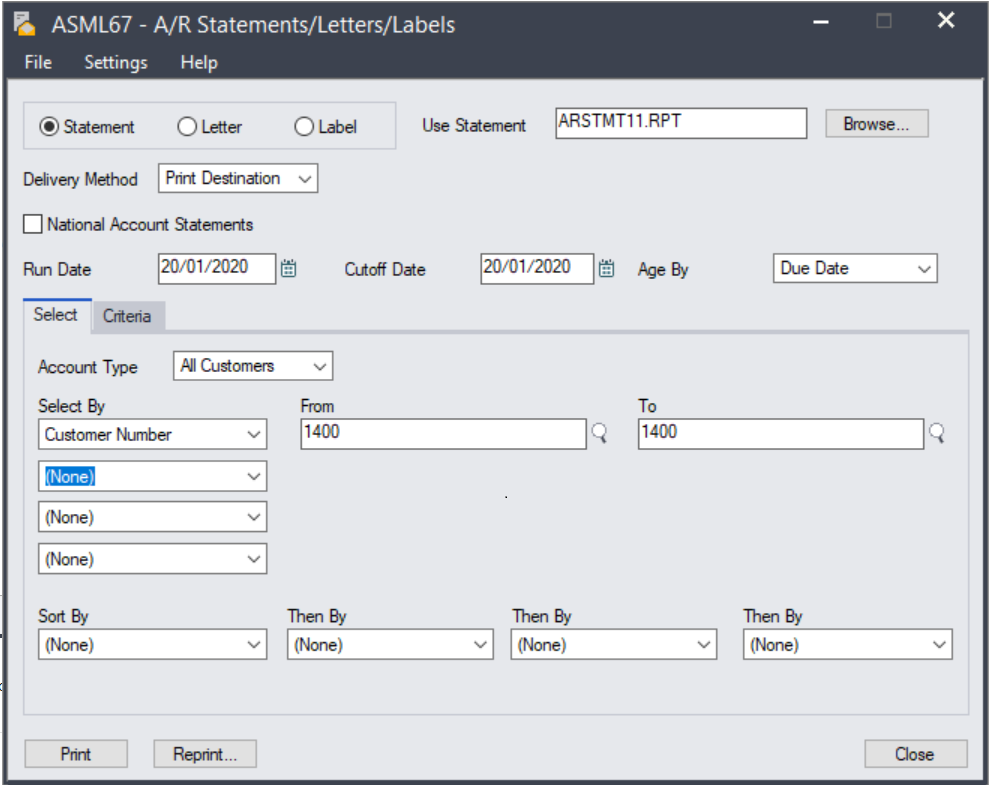Image resolution: width=989 pixels, height=785 pixels.
Task: Select the Label radio button
Action: (x=304, y=127)
